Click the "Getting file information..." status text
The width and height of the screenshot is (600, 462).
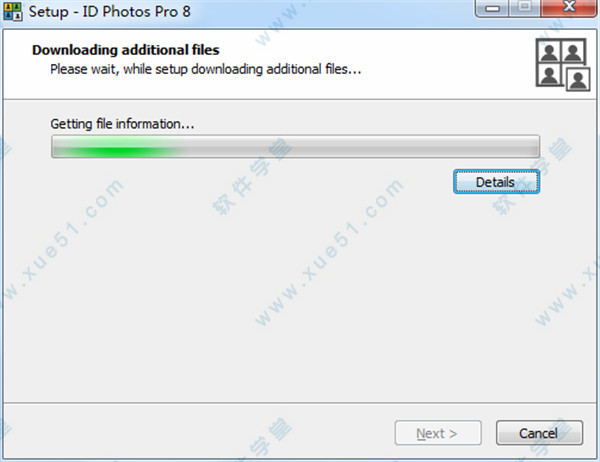122,124
